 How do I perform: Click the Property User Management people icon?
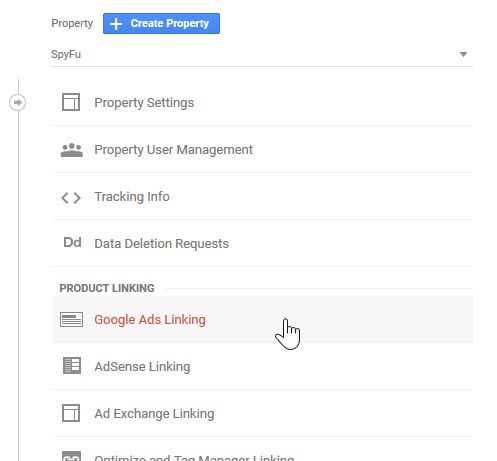coord(72,150)
